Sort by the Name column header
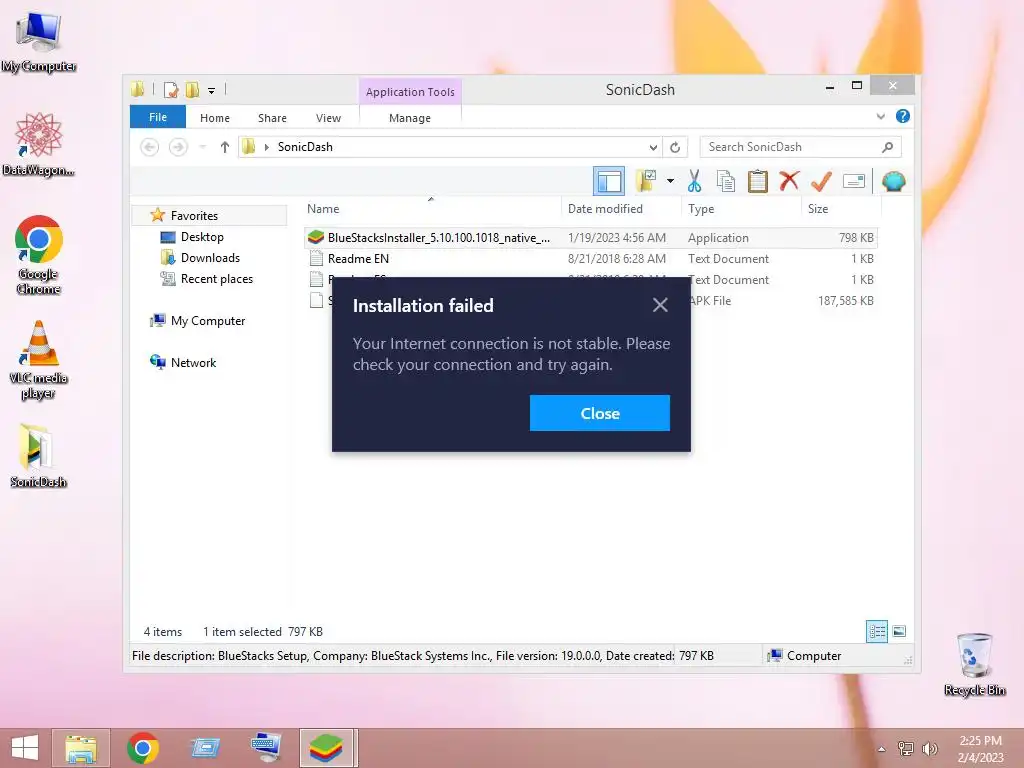The width and height of the screenshot is (1024, 768). pos(431,208)
